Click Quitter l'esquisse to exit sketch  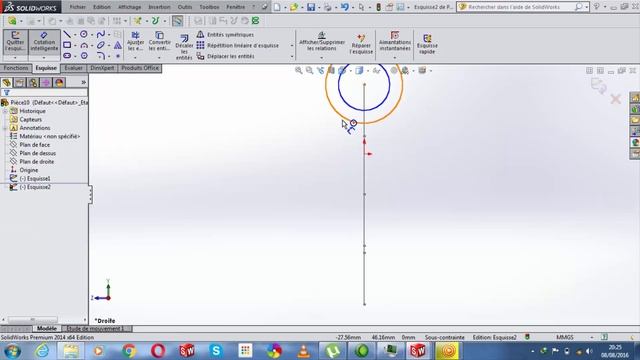point(16,41)
